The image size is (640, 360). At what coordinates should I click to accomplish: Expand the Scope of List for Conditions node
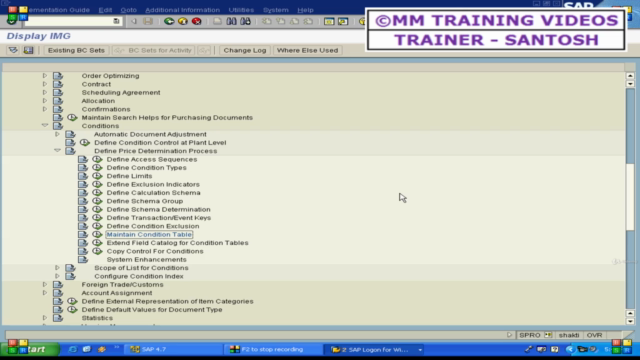click(58, 268)
